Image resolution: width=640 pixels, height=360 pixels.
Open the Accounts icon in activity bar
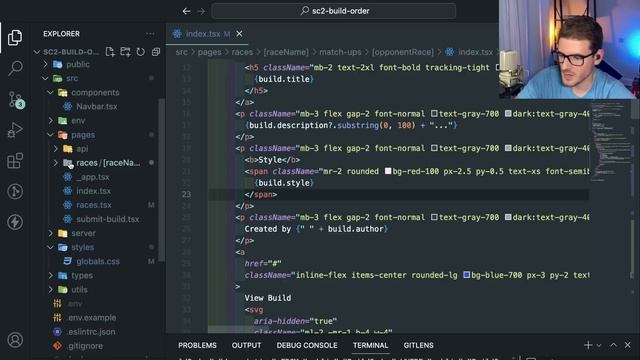(15, 340)
